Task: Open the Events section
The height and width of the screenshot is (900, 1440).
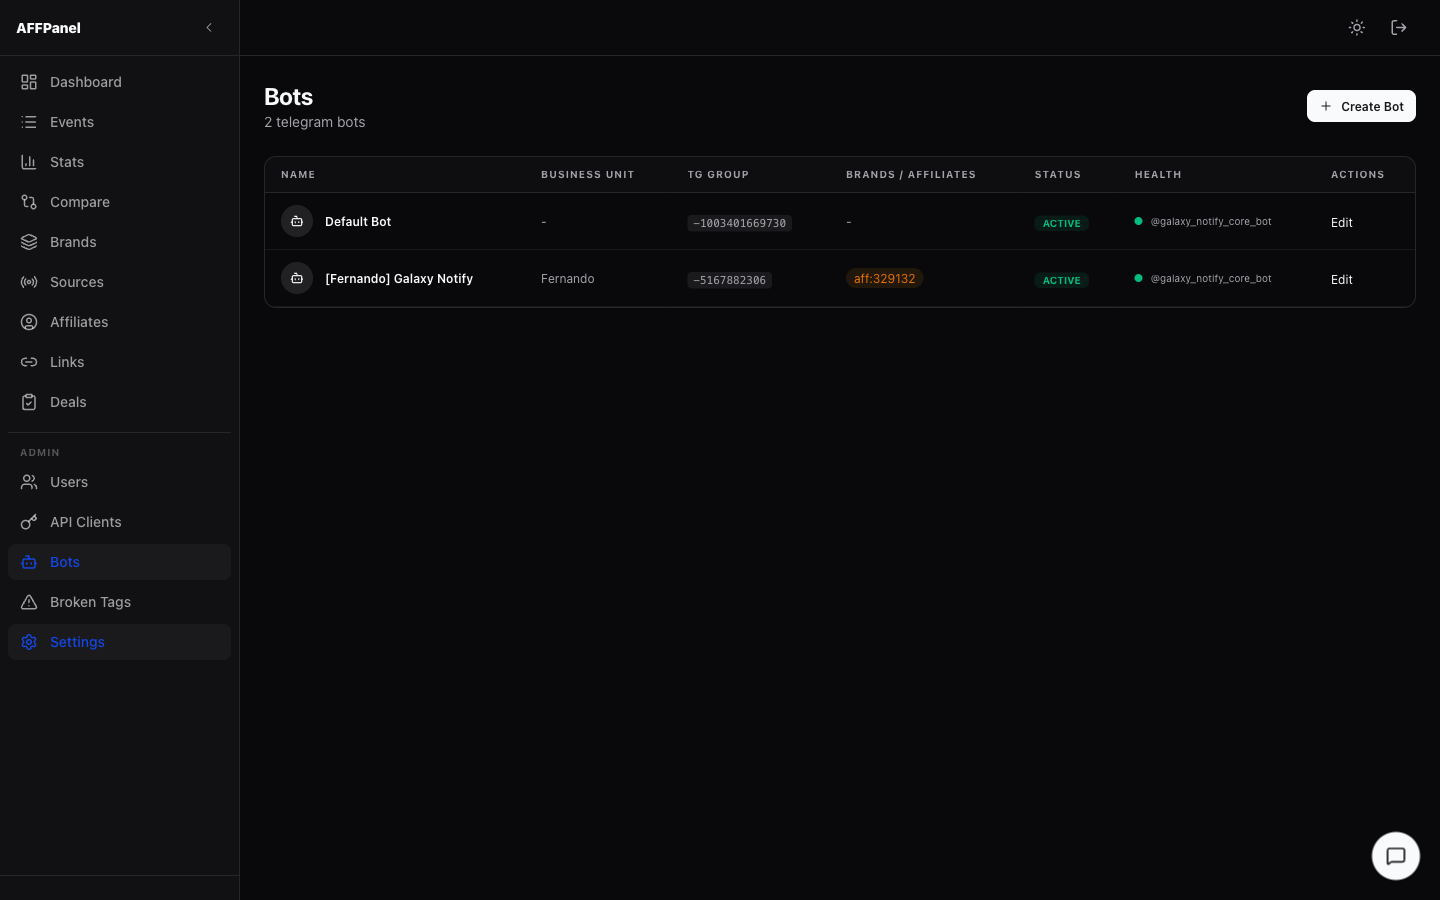Action: (x=71, y=122)
